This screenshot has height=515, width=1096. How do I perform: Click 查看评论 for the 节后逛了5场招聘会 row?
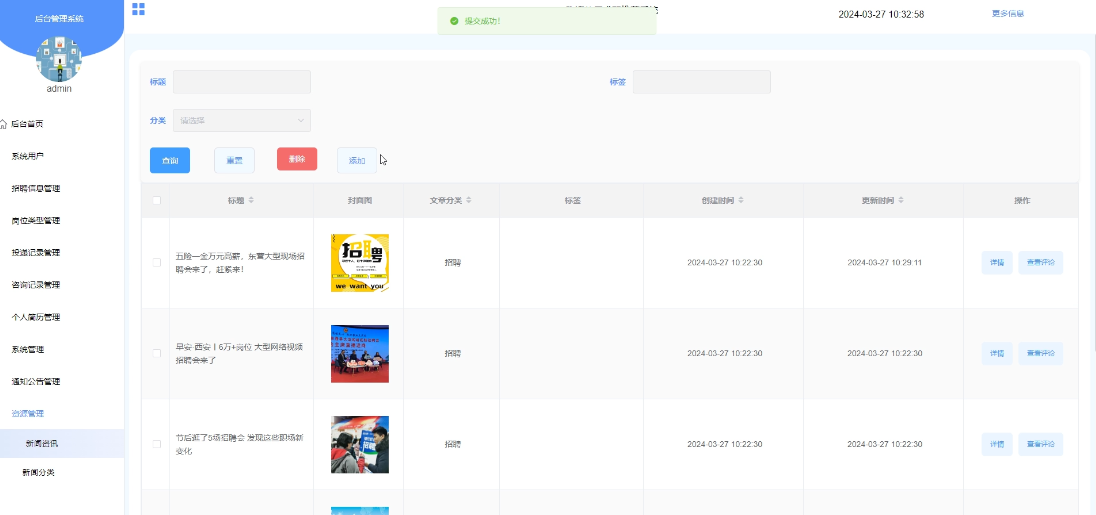coord(1040,444)
